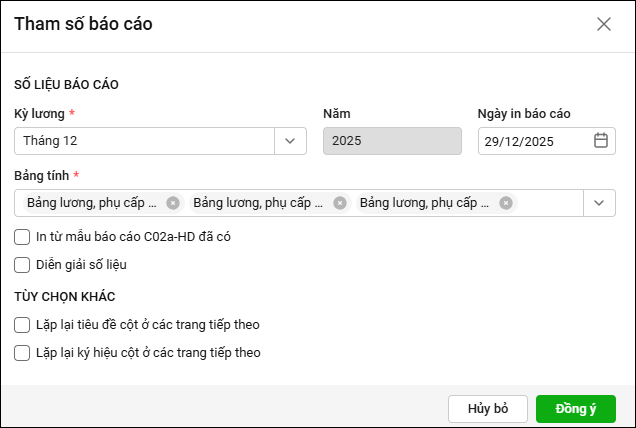Click empty space in Bảng tính field
636x428 pixels.
tap(548, 203)
